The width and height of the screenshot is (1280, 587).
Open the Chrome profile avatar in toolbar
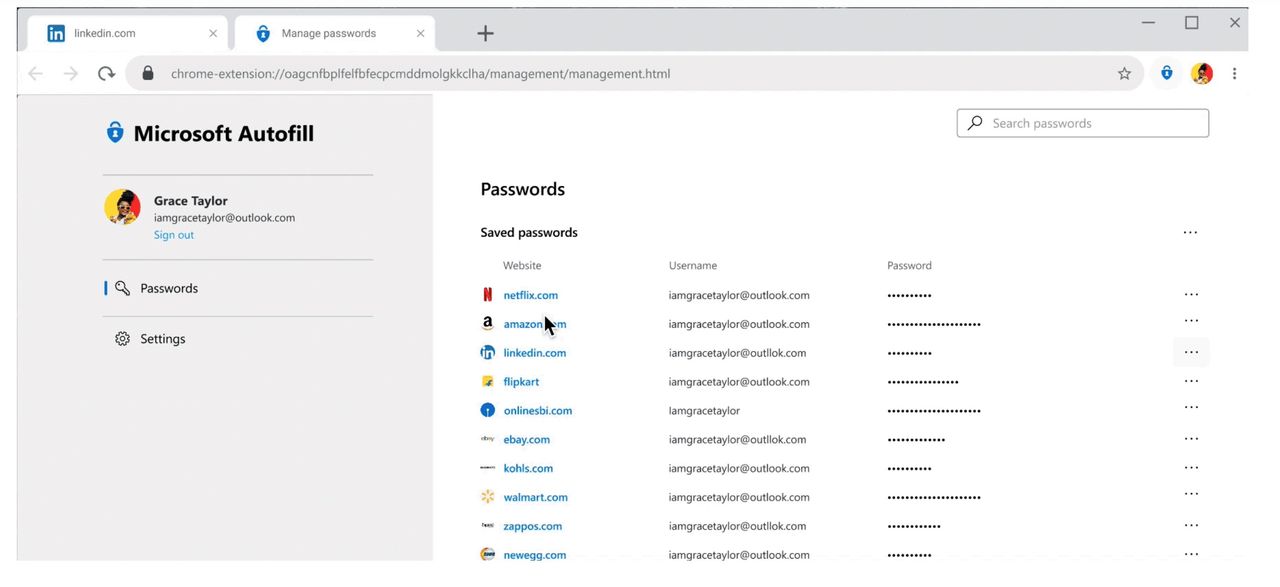click(1202, 73)
